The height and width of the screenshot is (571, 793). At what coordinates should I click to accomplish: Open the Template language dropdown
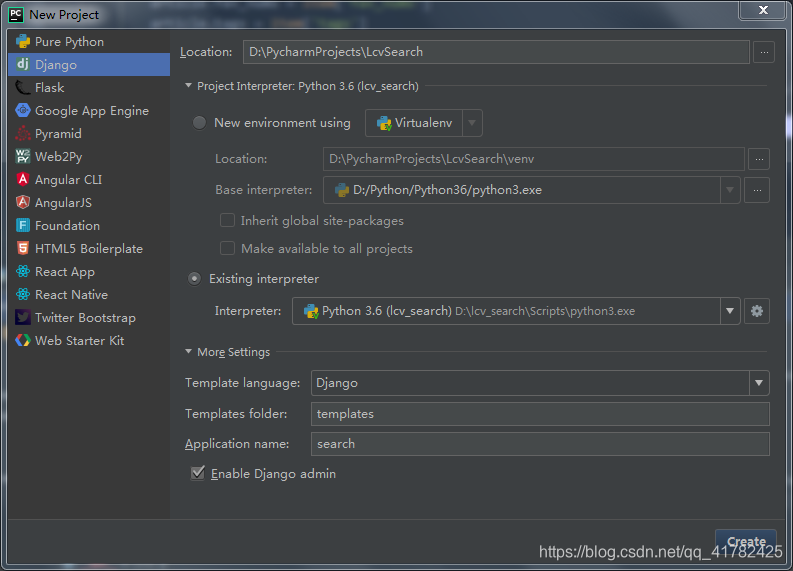tap(759, 383)
